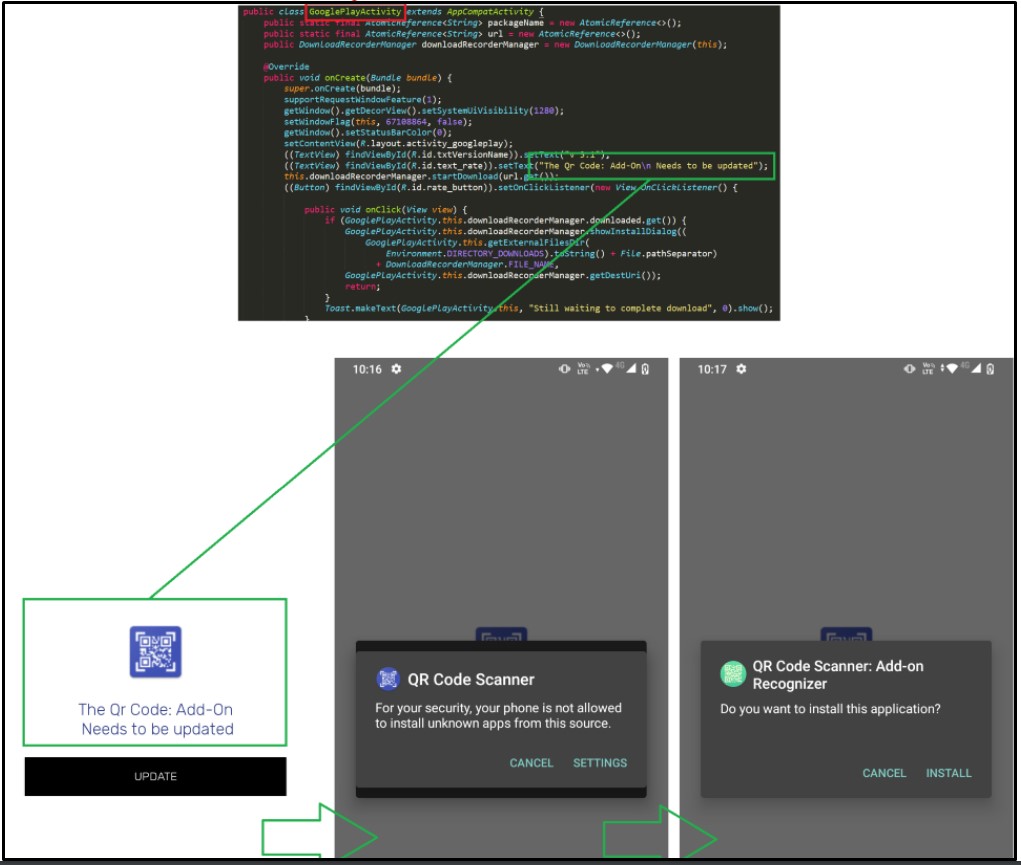Tap INSTALL in Add-on Recognizer dialog
The height and width of the screenshot is (865, 1021).
[948, 773]
